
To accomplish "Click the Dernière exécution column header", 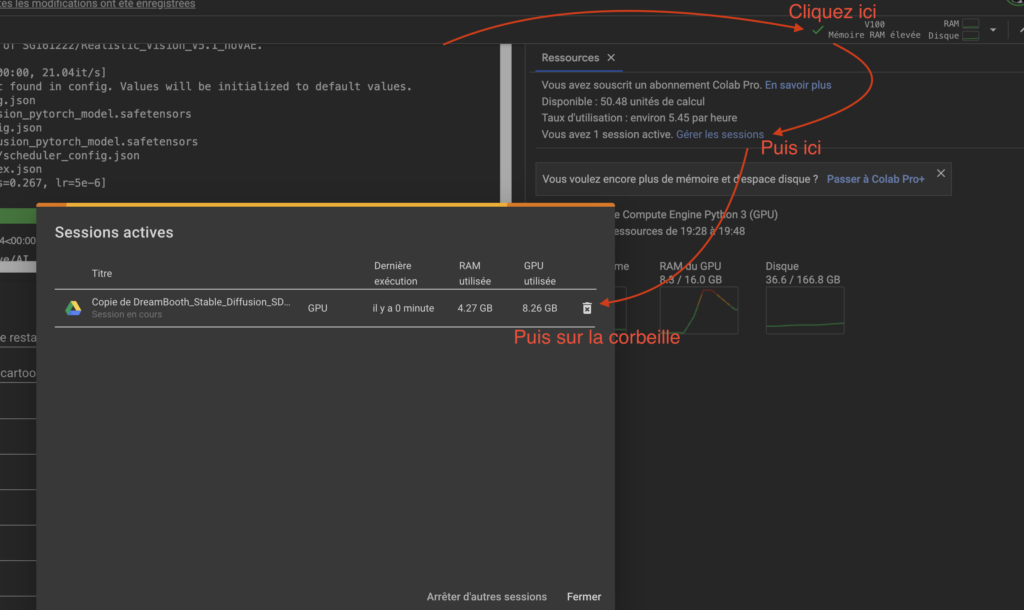I will point(396,274).
